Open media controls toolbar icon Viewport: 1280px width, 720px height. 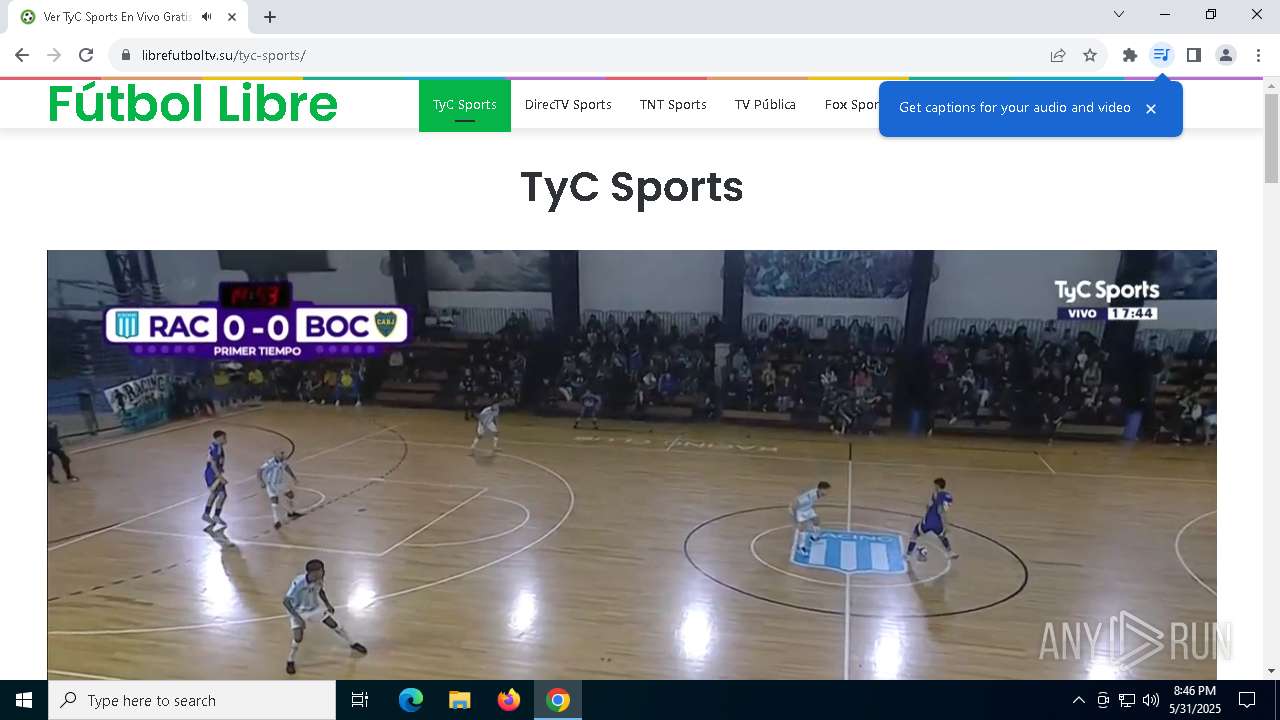pos(1161,55)
